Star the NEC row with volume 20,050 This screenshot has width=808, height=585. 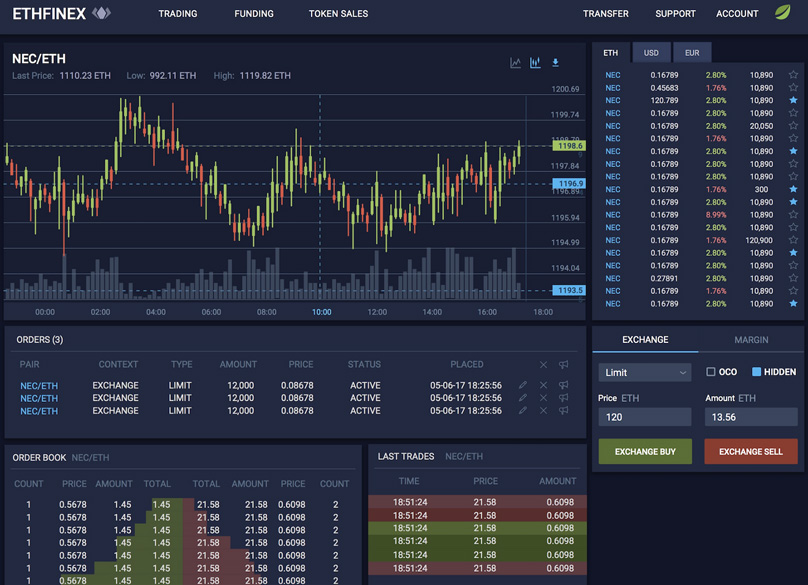793,126
